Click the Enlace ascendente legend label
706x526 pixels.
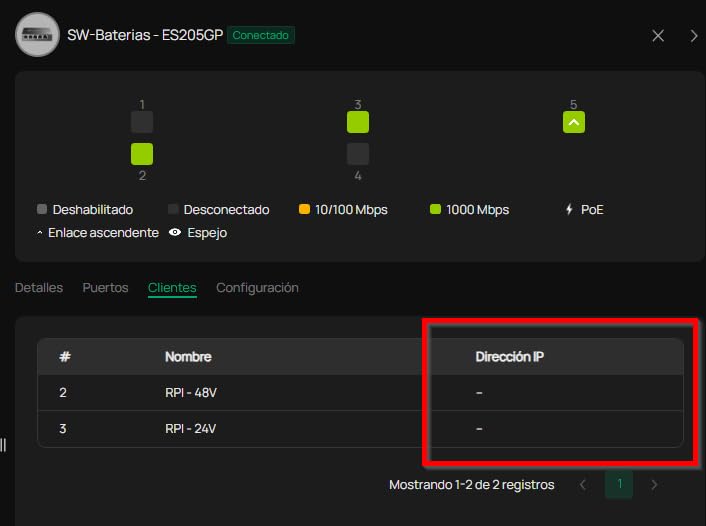click(104, 233)
